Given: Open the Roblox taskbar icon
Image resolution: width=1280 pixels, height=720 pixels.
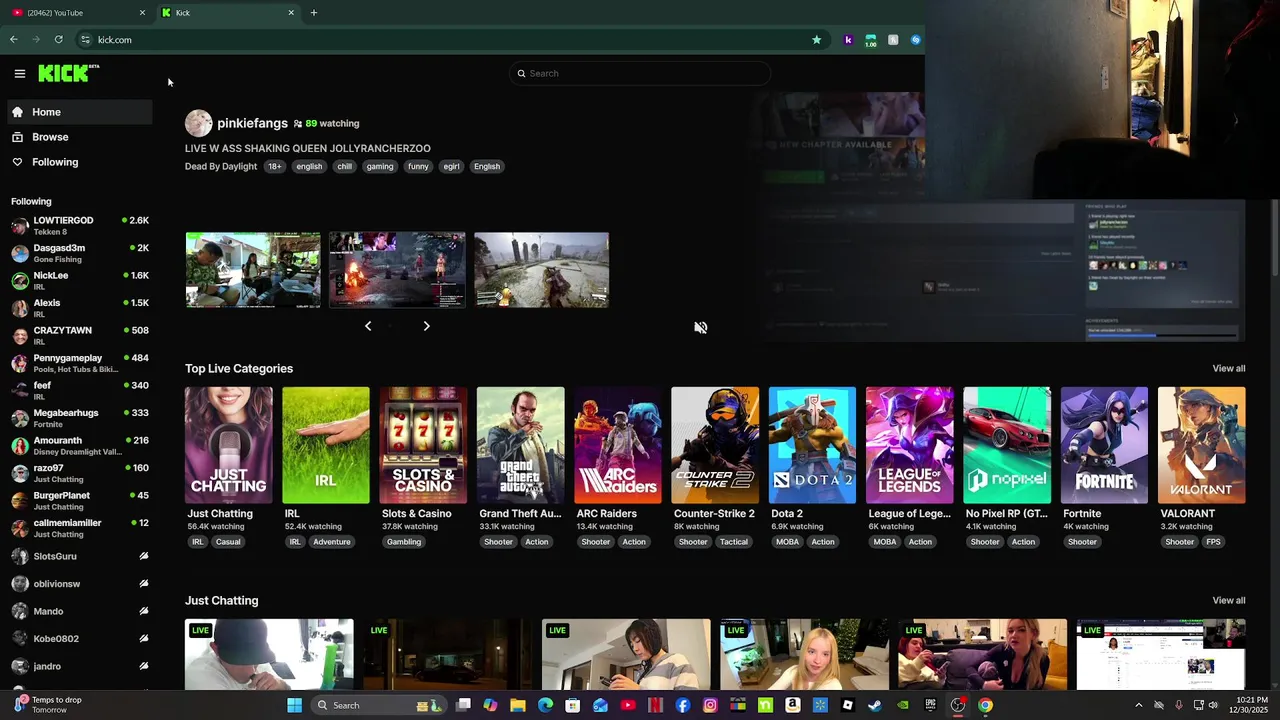Looking at the screenshot, I should [x=848, y=705].
